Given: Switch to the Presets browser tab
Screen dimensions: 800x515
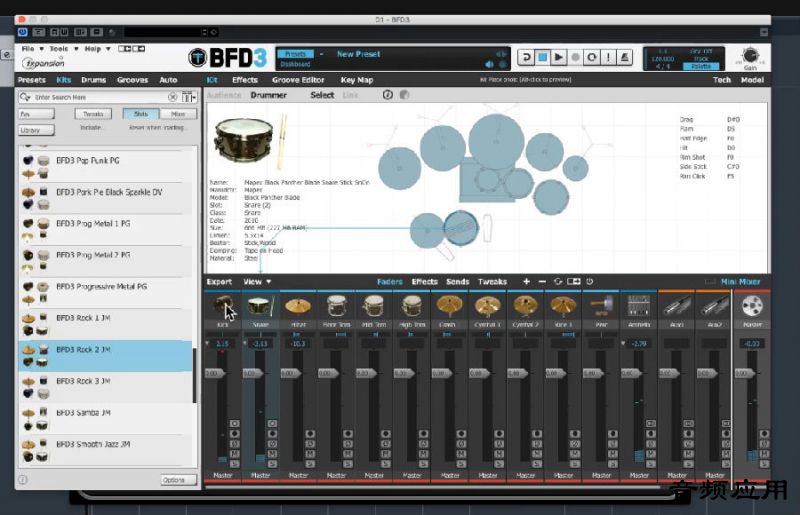Looking at the screenshot, I should (32, 80).
